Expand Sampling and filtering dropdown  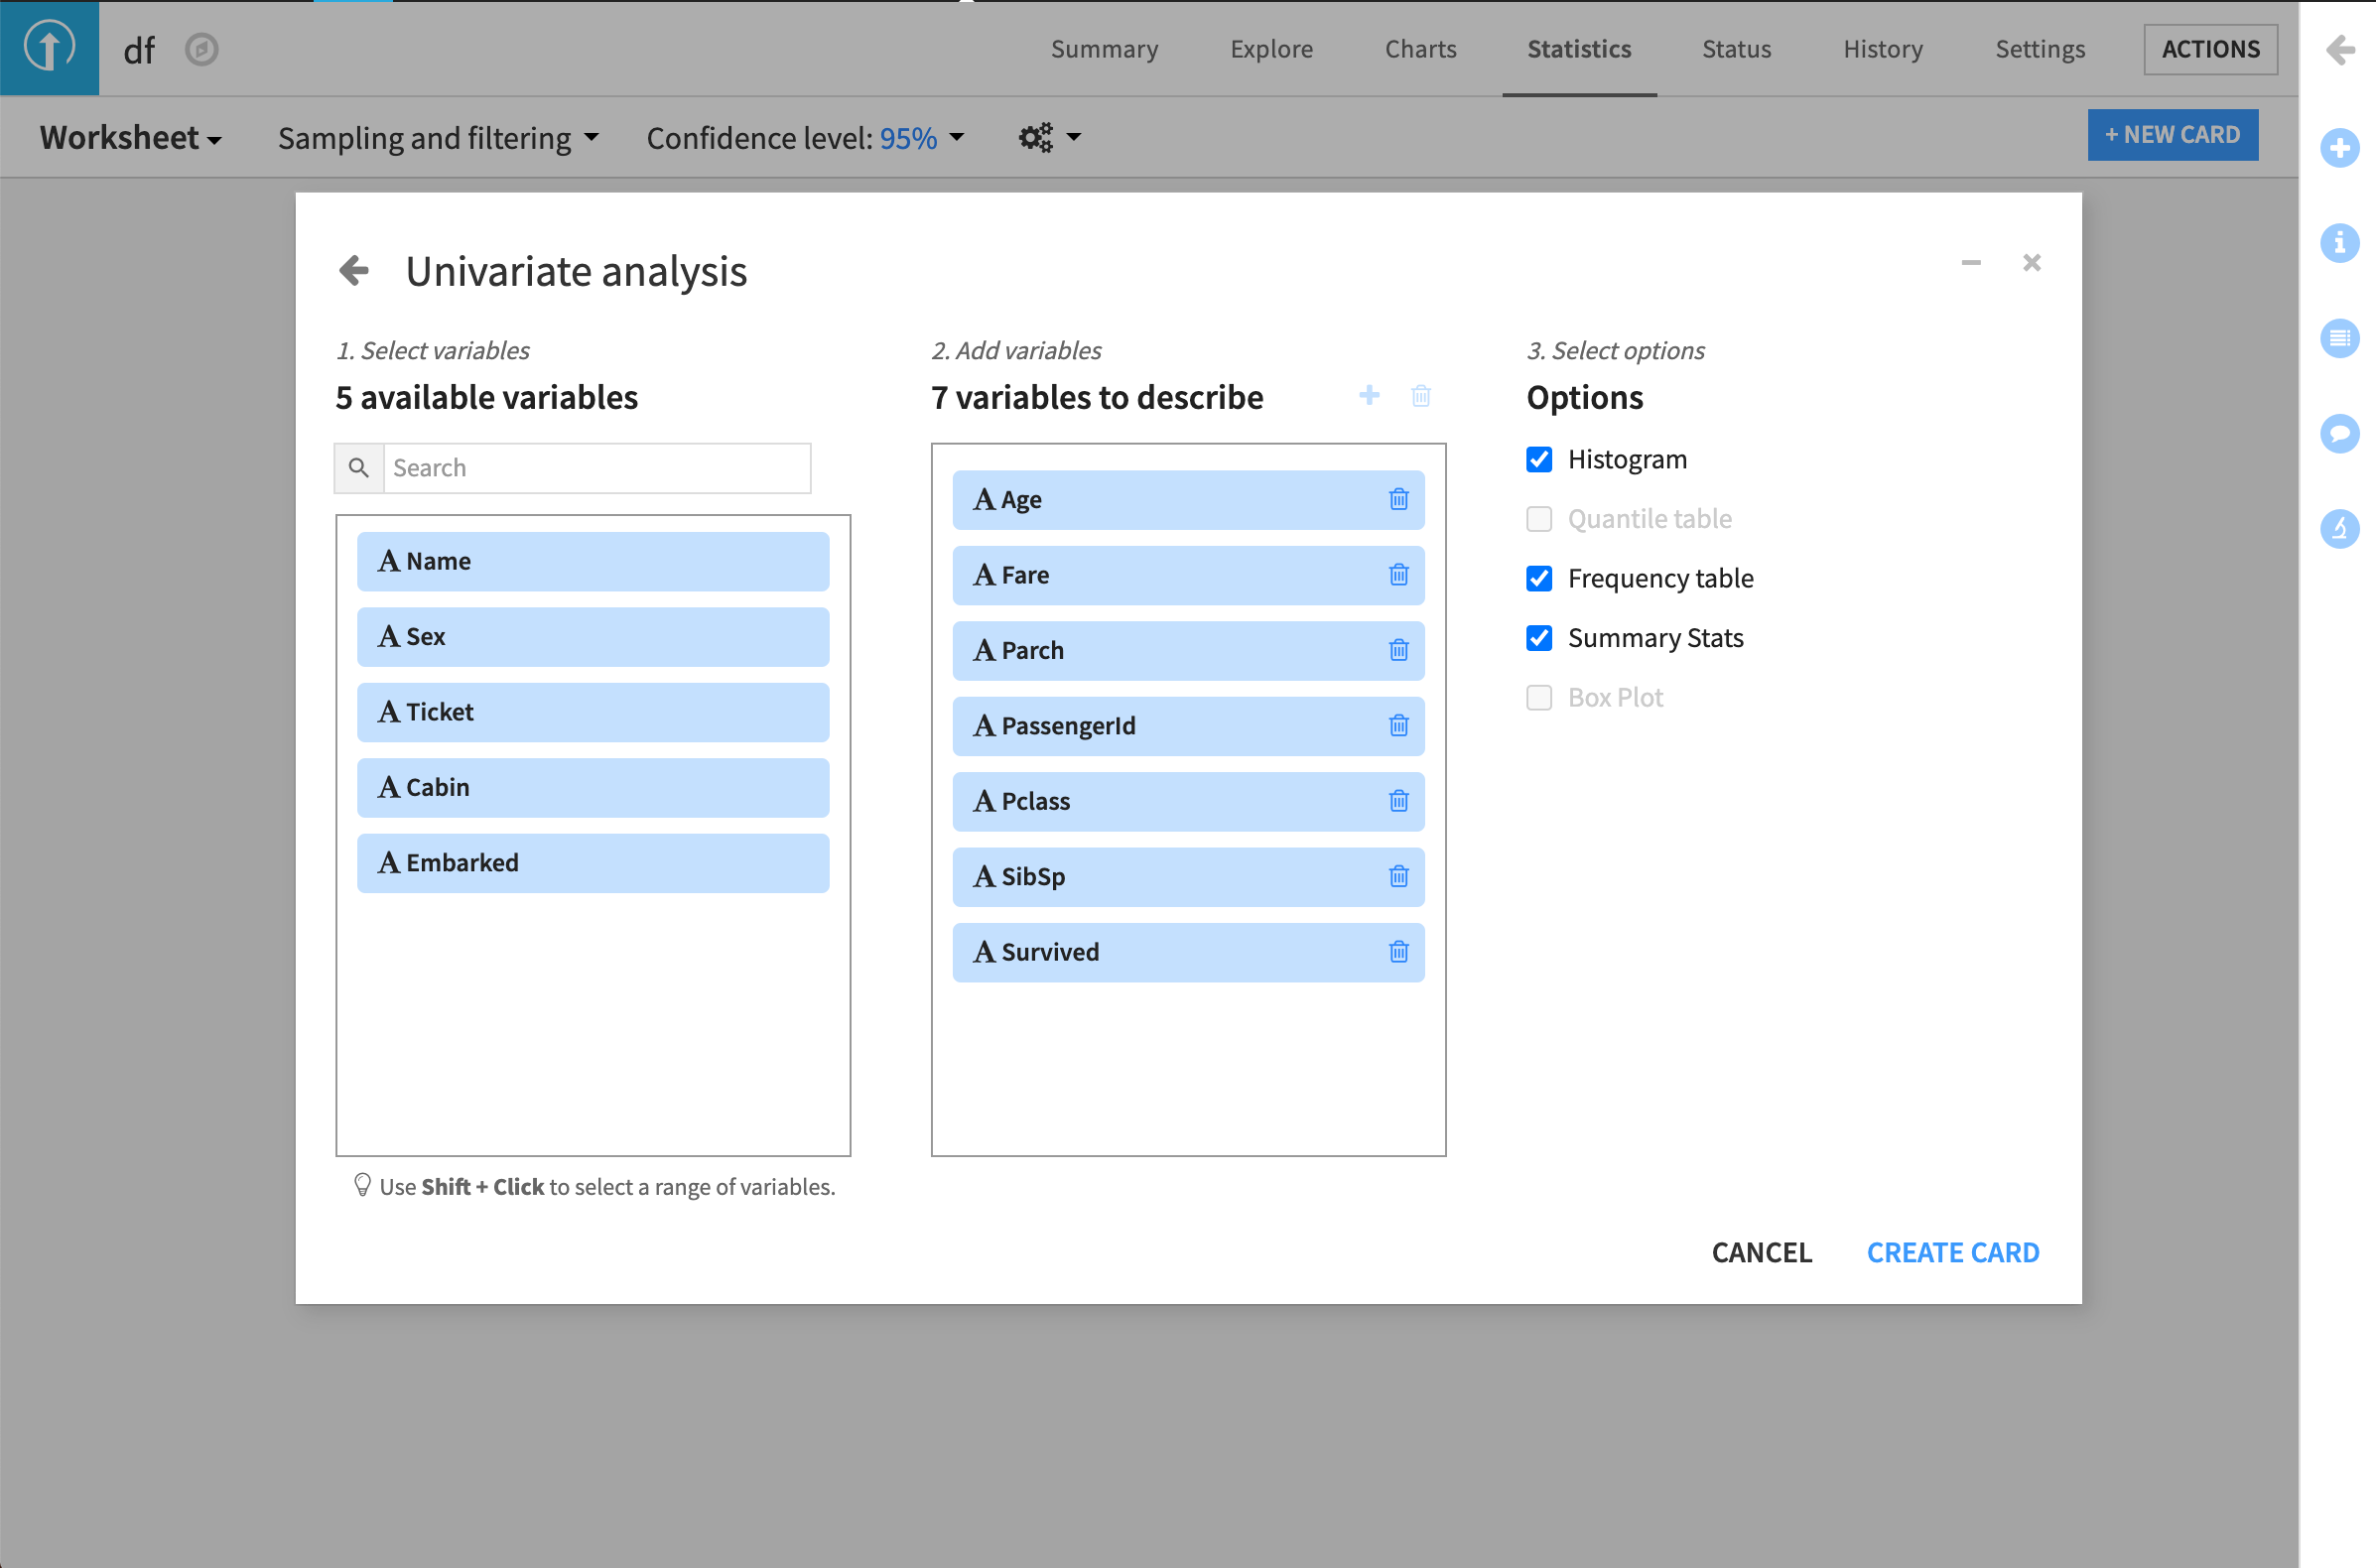coord(438,137)
